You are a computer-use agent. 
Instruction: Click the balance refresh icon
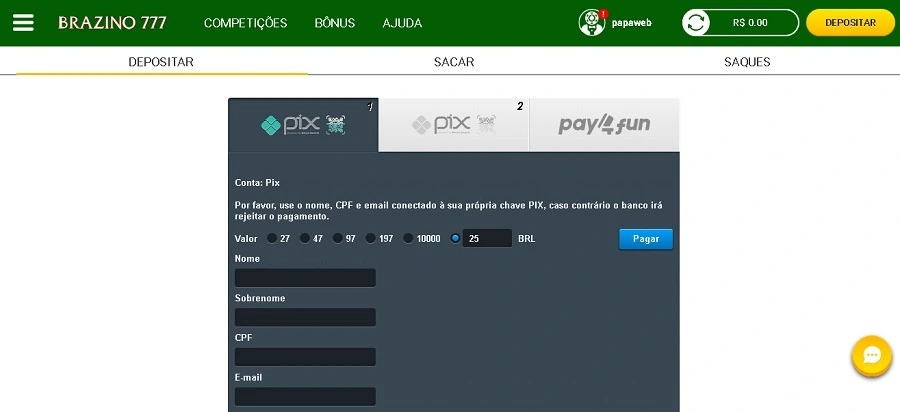pyautogui.click(x=697, y=22)
